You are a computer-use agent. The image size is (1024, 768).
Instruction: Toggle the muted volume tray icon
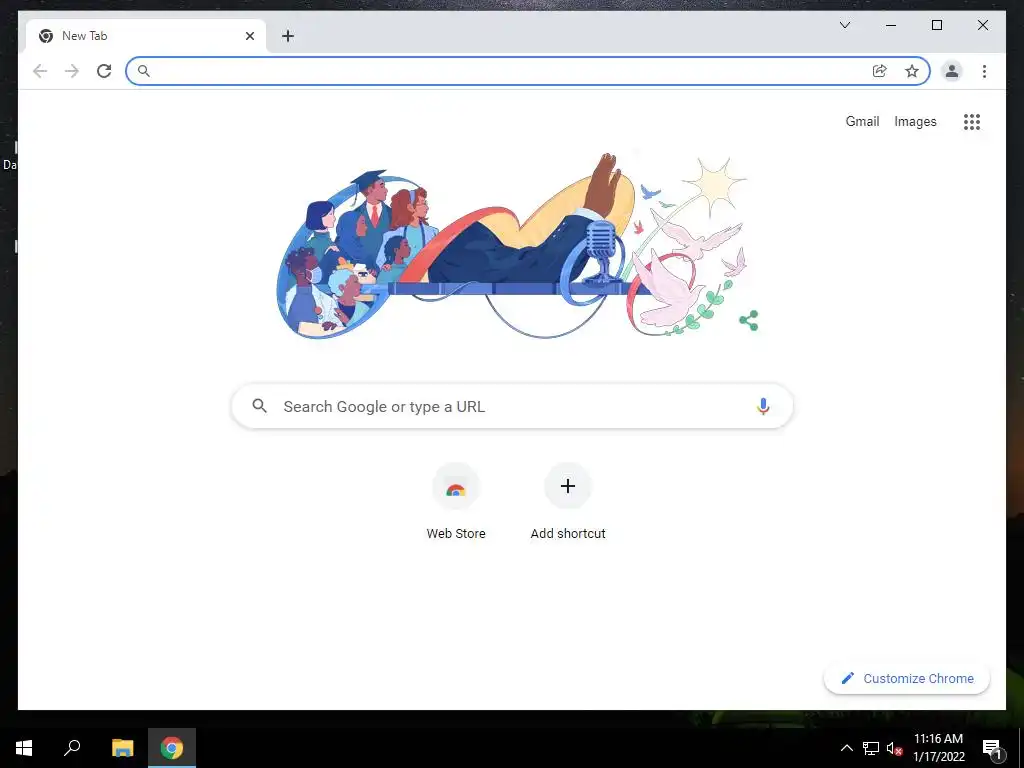[895, 748]
